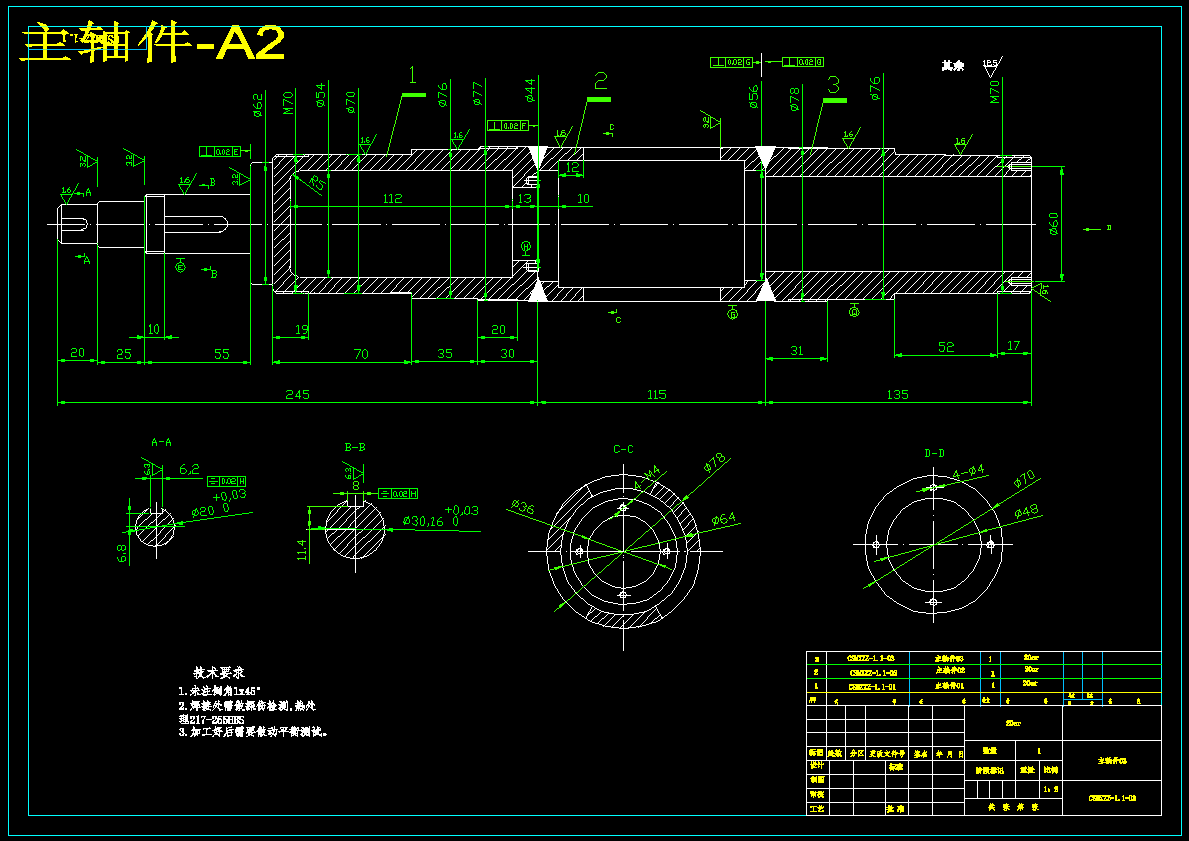
Task: Pick the 135 right segment dimension
Action: tap(897, 394)
